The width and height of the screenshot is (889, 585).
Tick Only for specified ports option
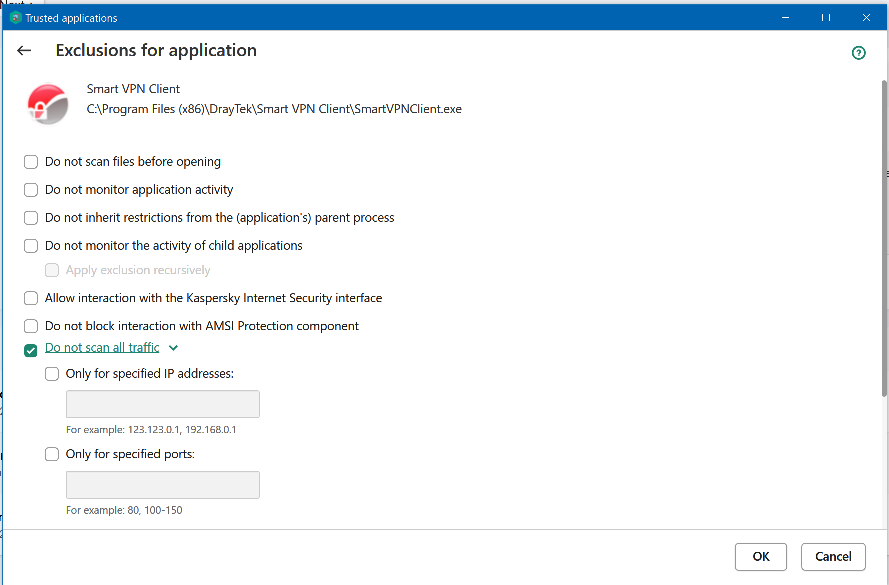pos(52,454)
